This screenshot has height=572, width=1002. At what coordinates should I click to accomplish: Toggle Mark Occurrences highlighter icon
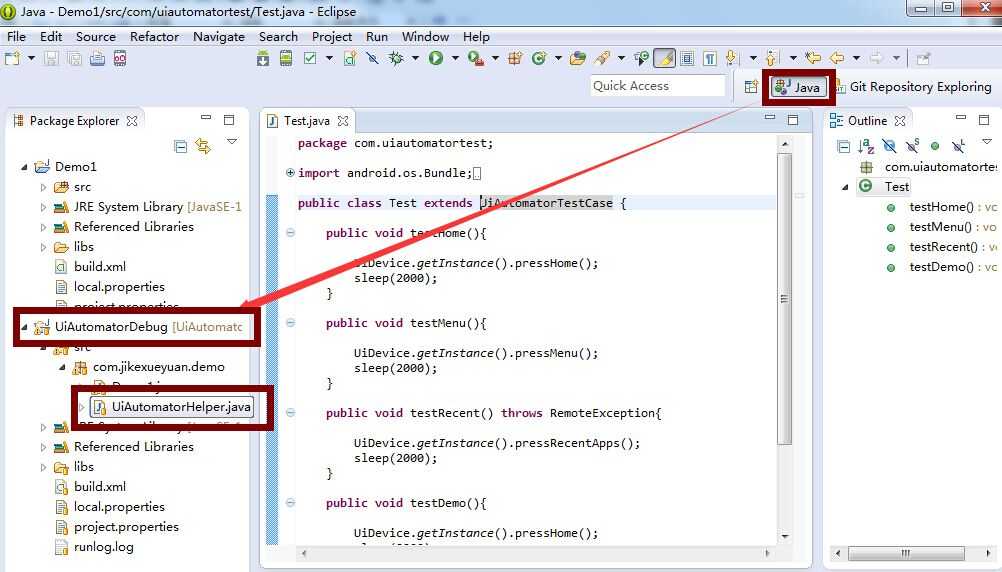point(665,59)
